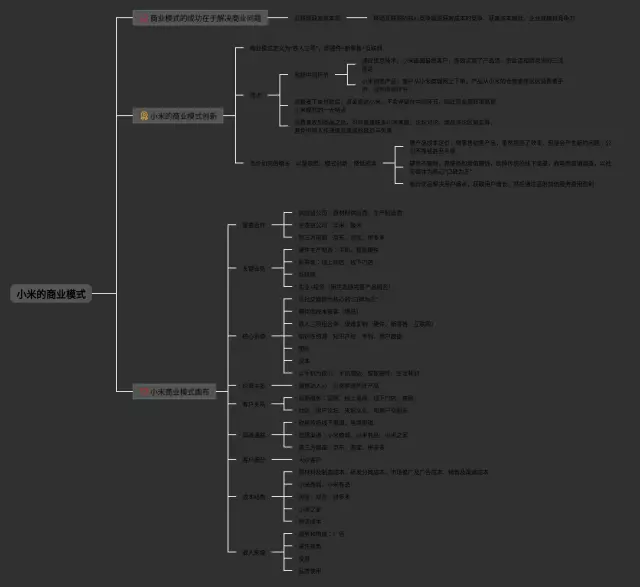
Task: Click the pink icon on 商业模式的成功在于解决商业问题
Action: pos(144,18)
